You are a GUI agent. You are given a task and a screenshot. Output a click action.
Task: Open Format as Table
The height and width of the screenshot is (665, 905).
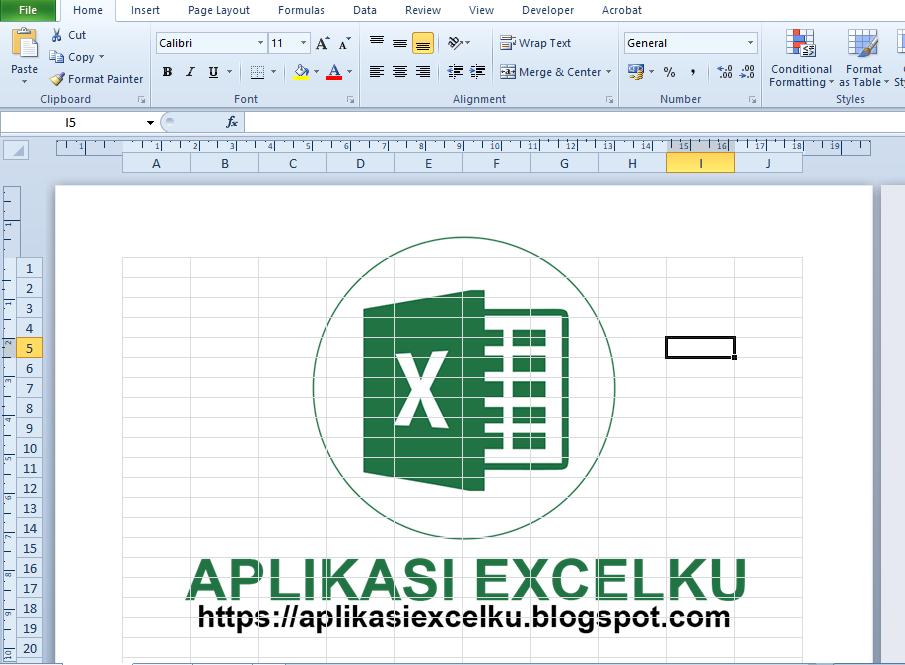tap(863, 59)
